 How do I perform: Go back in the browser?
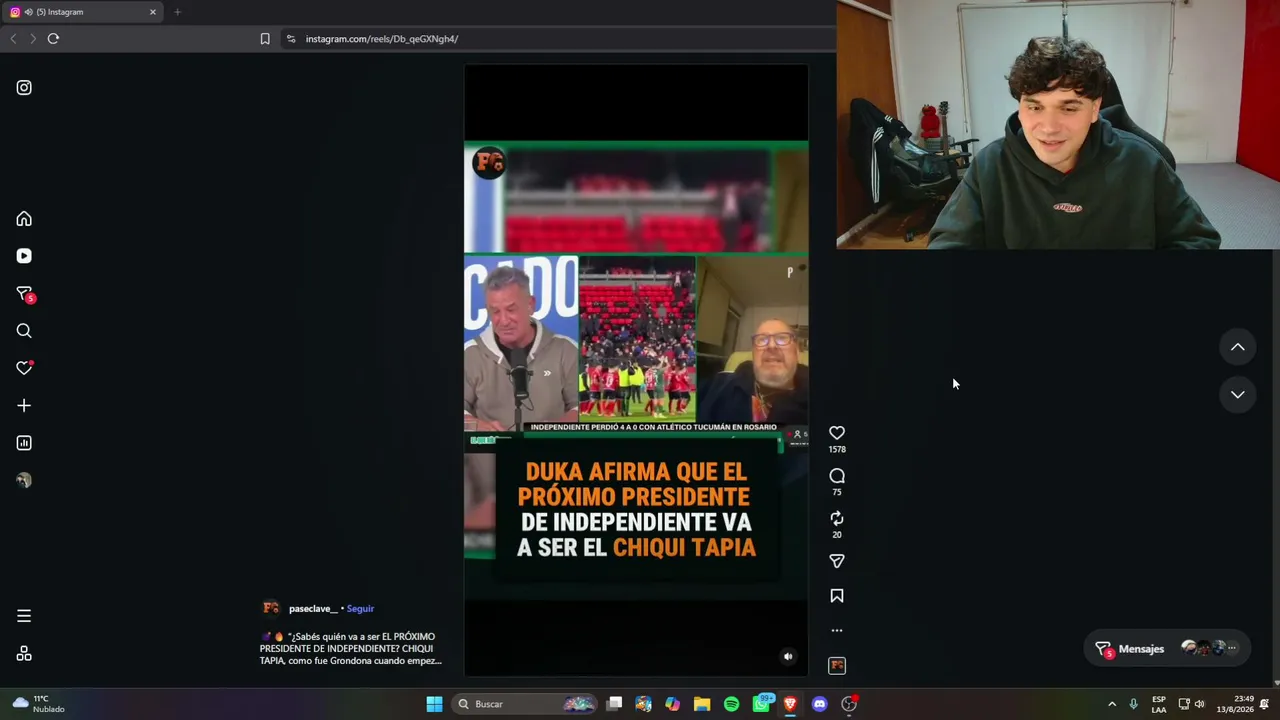coord(13,39)
